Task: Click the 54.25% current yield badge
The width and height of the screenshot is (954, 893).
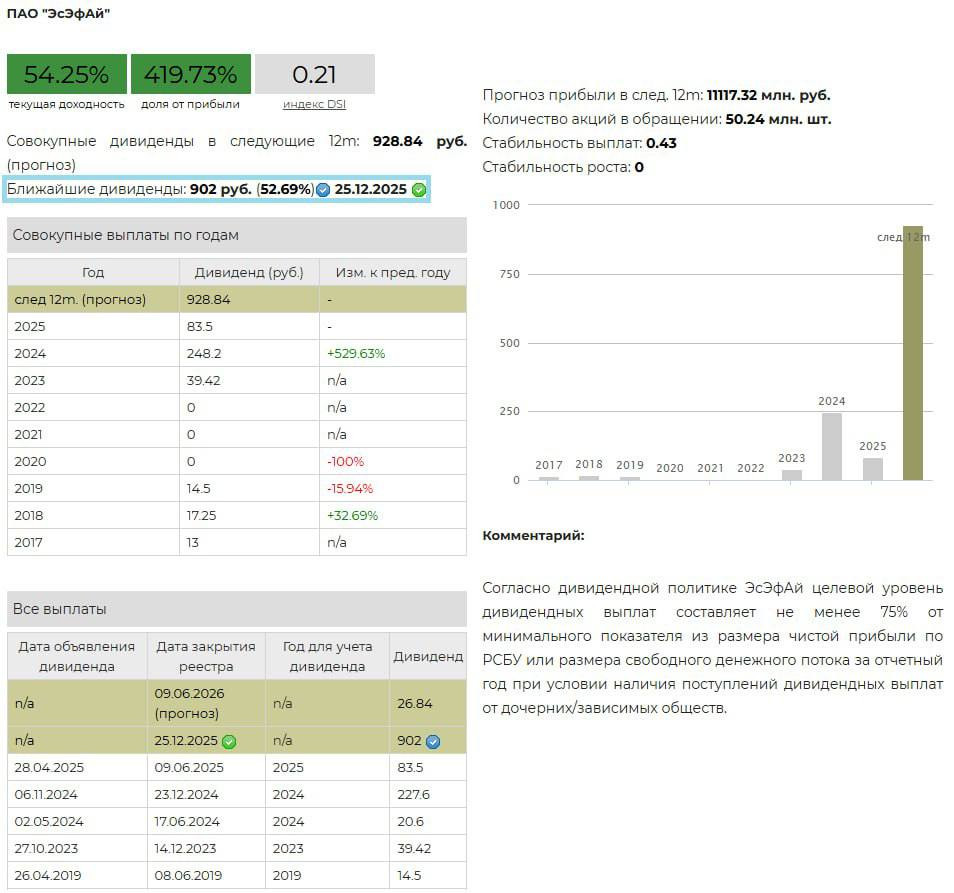Action: (x=67, y=75)
